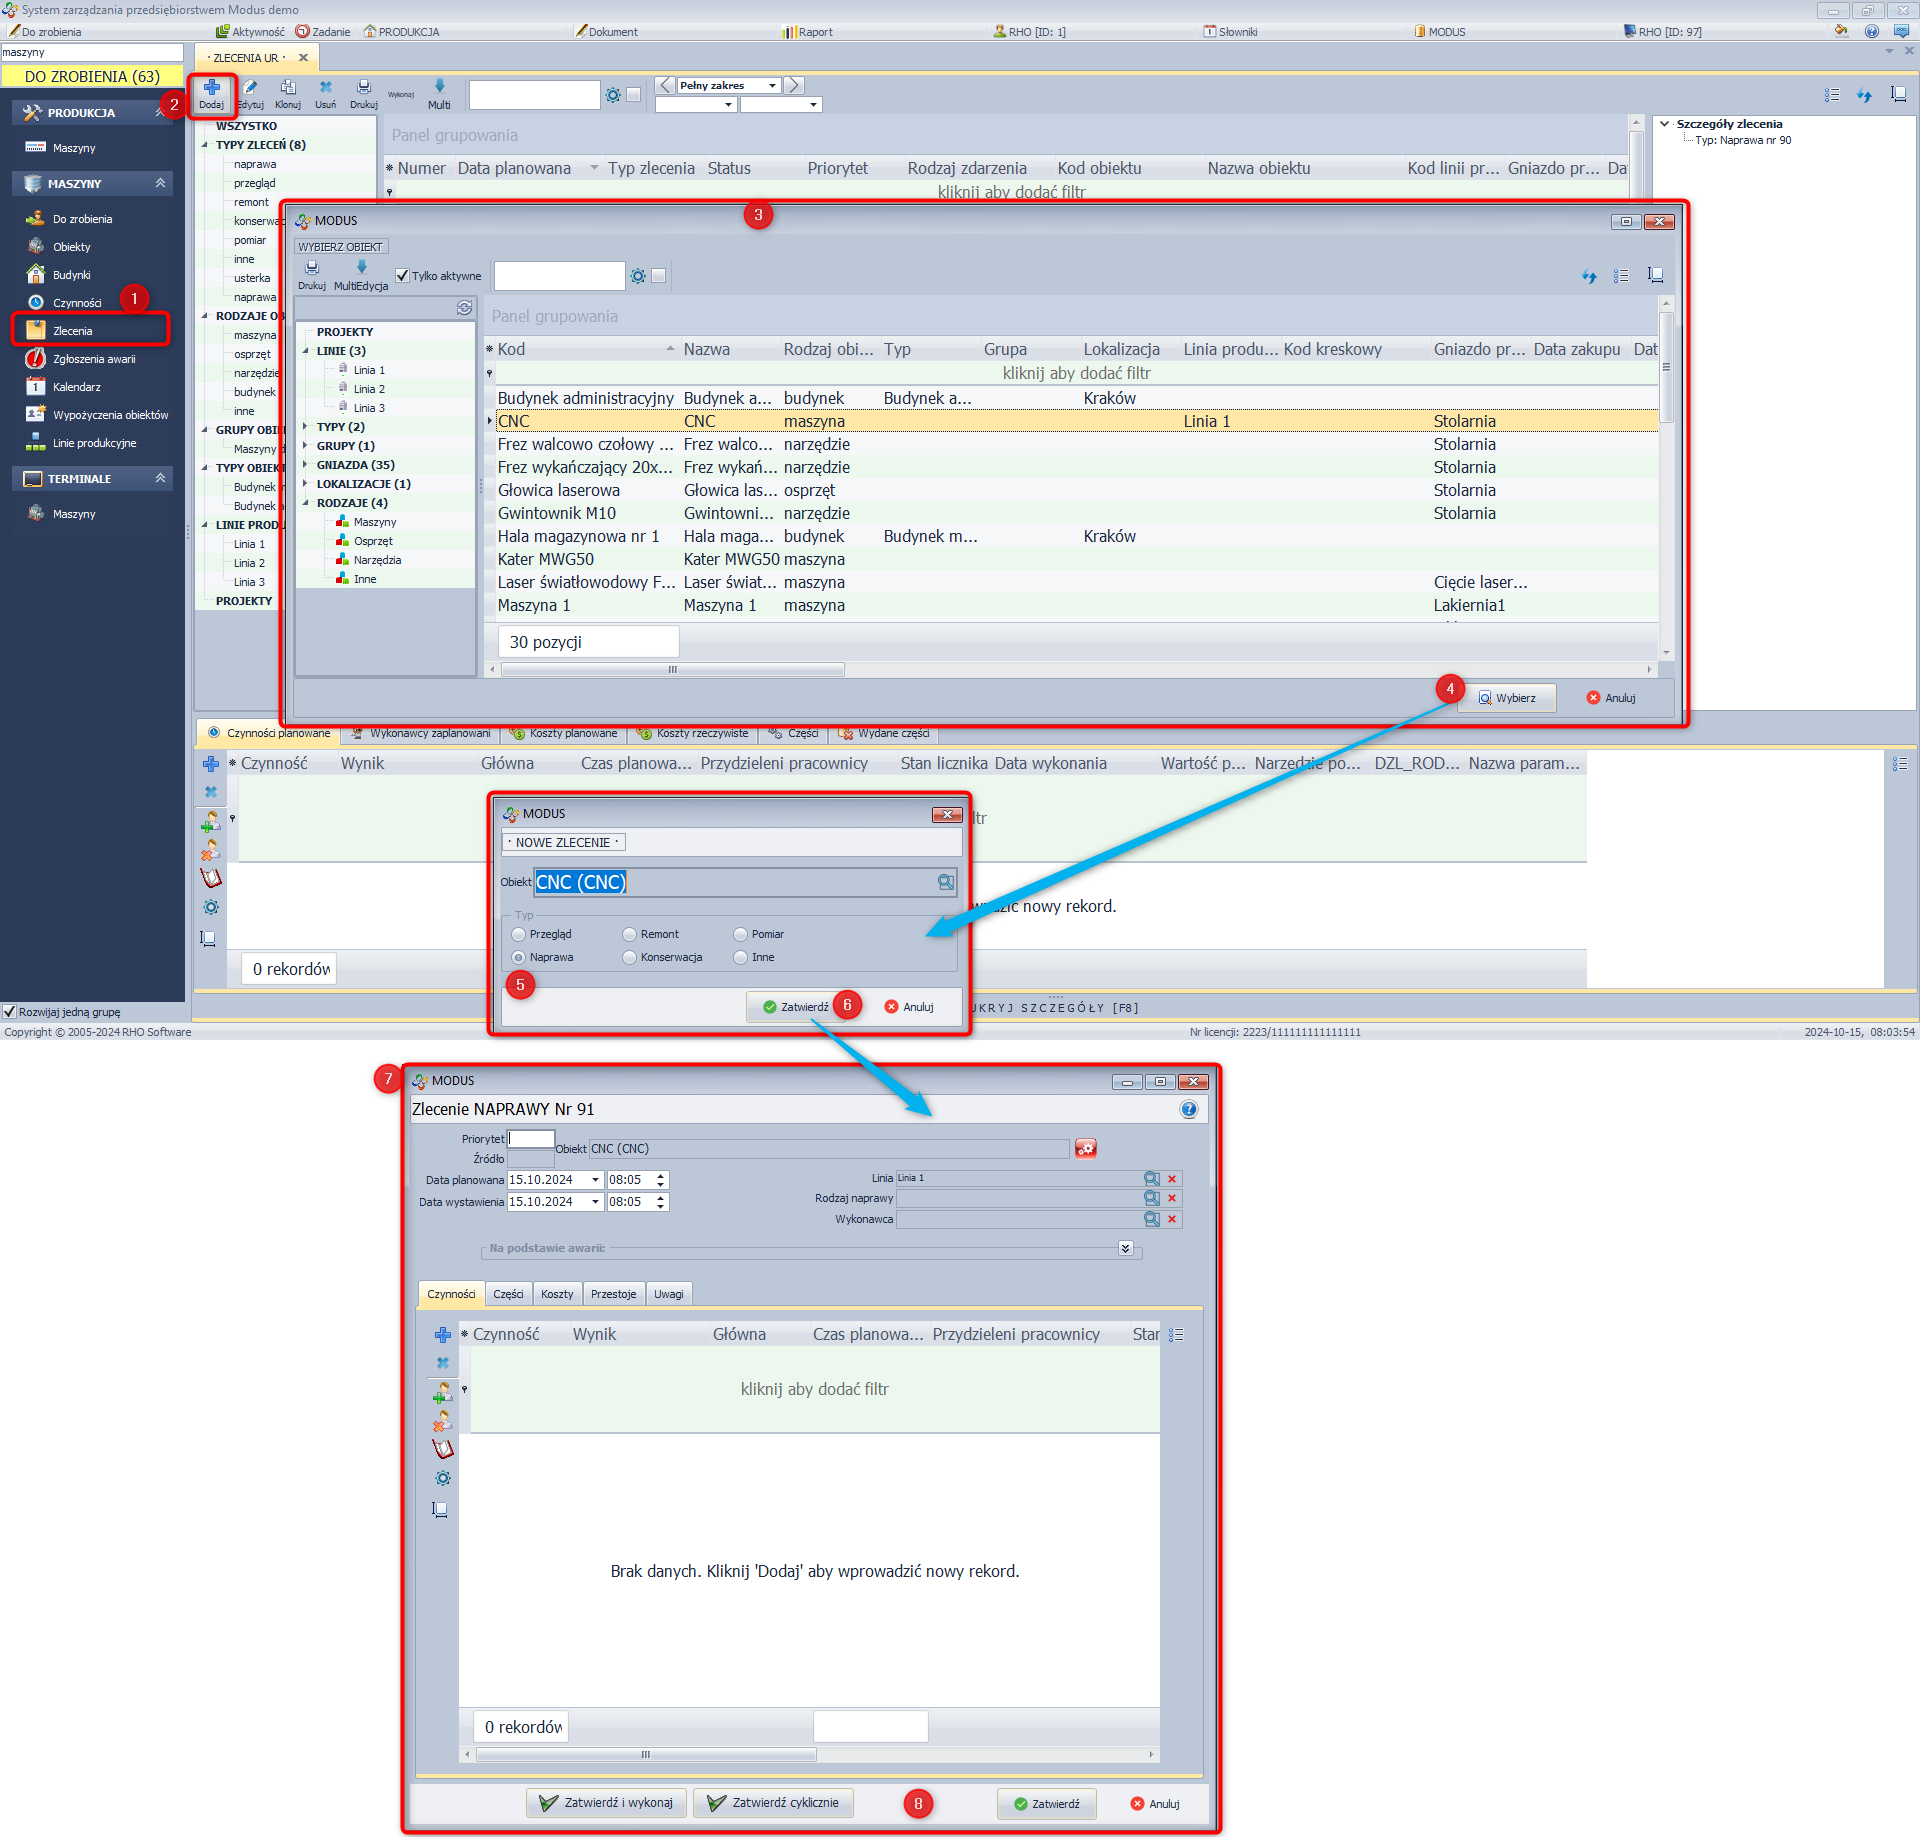This screenshot has height=1837, width=1920.
Task: Open the Pełny zakres dropdown
Action: click(772, 86)
